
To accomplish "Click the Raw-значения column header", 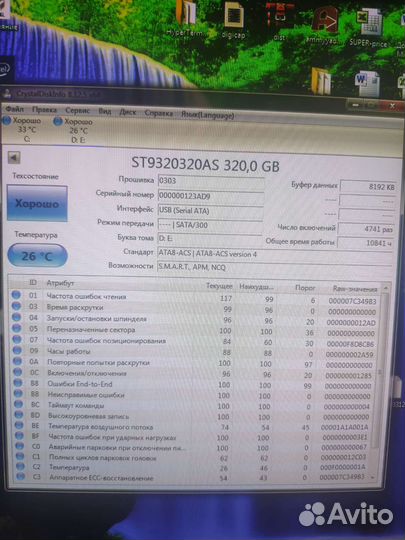I will 355,289.
